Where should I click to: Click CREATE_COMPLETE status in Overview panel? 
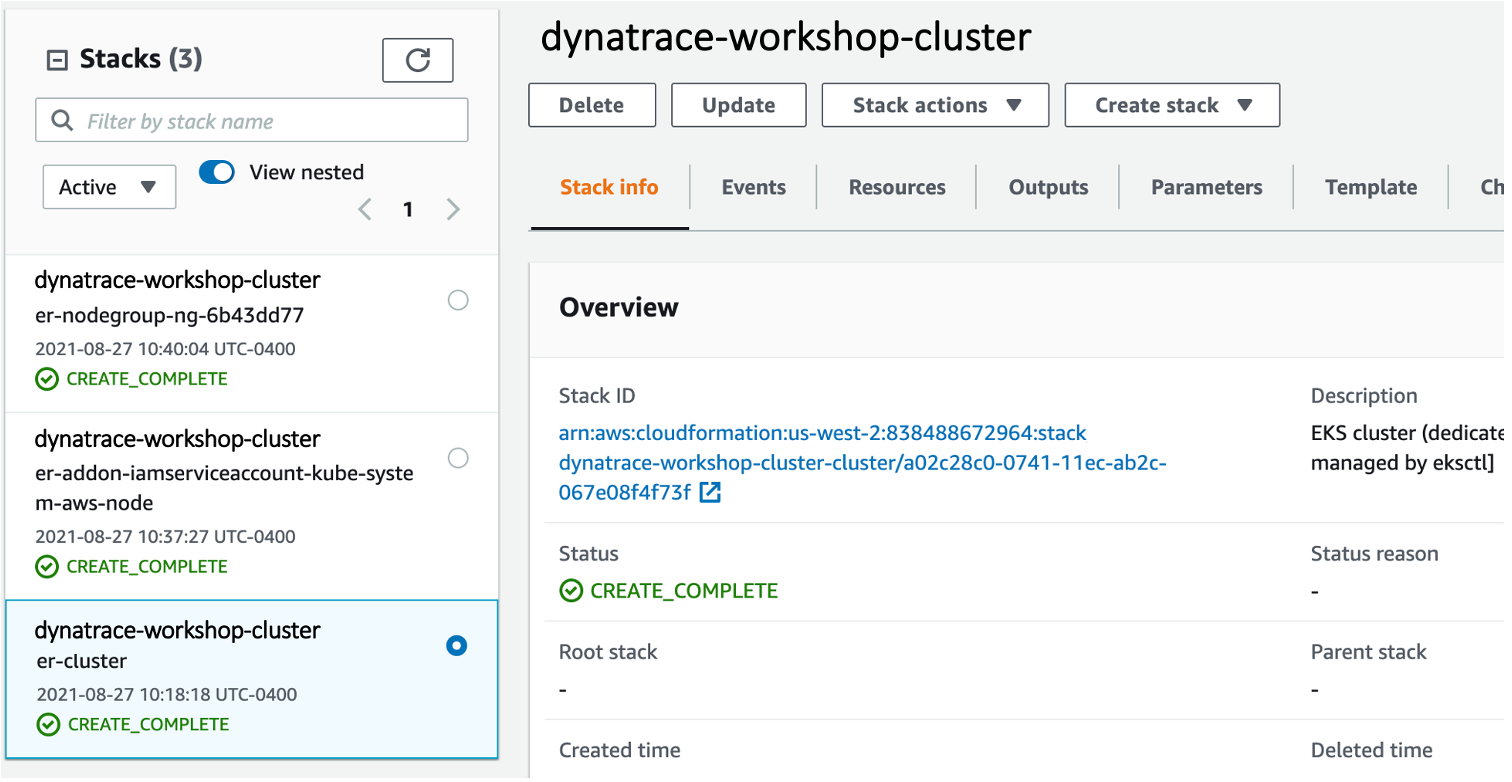684,591
